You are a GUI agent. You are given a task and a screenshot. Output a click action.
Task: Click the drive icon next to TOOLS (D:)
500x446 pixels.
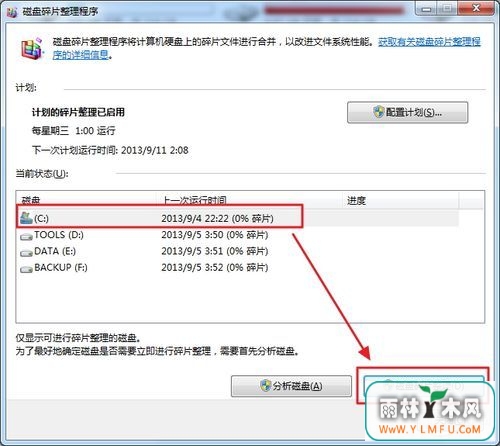click(x=26, y=237)
